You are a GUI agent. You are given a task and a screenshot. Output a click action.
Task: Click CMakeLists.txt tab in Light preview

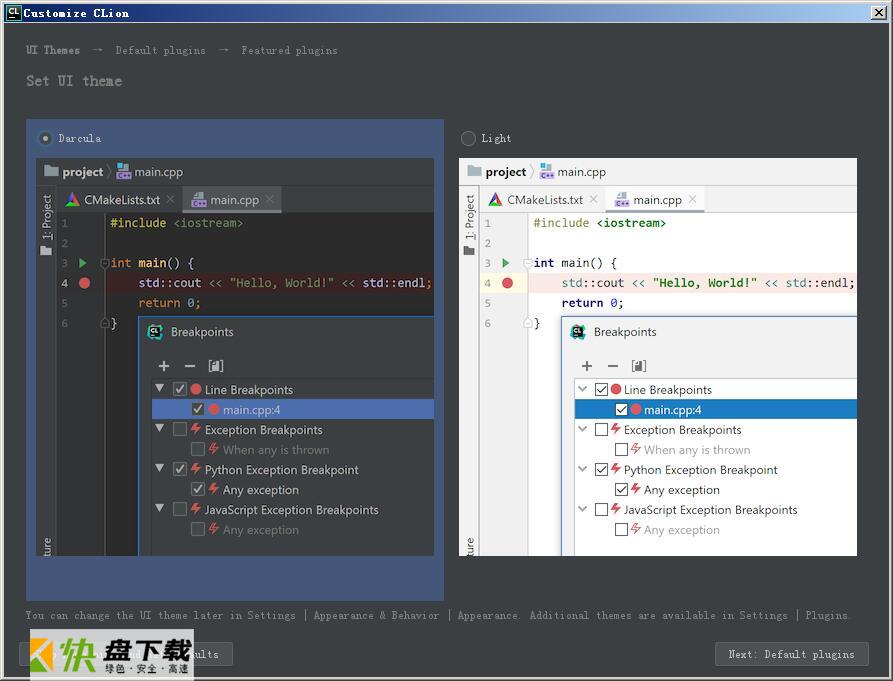click(544, 200)
